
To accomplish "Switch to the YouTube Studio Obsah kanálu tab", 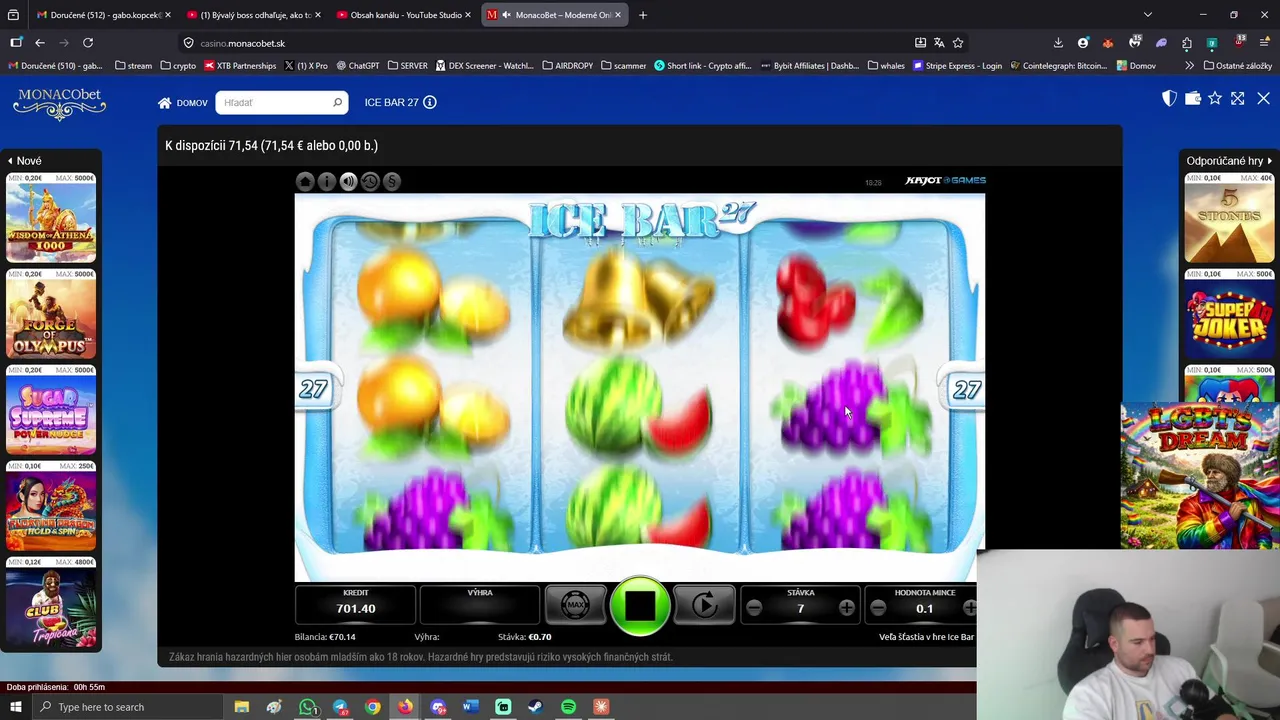I will point(404,15).
